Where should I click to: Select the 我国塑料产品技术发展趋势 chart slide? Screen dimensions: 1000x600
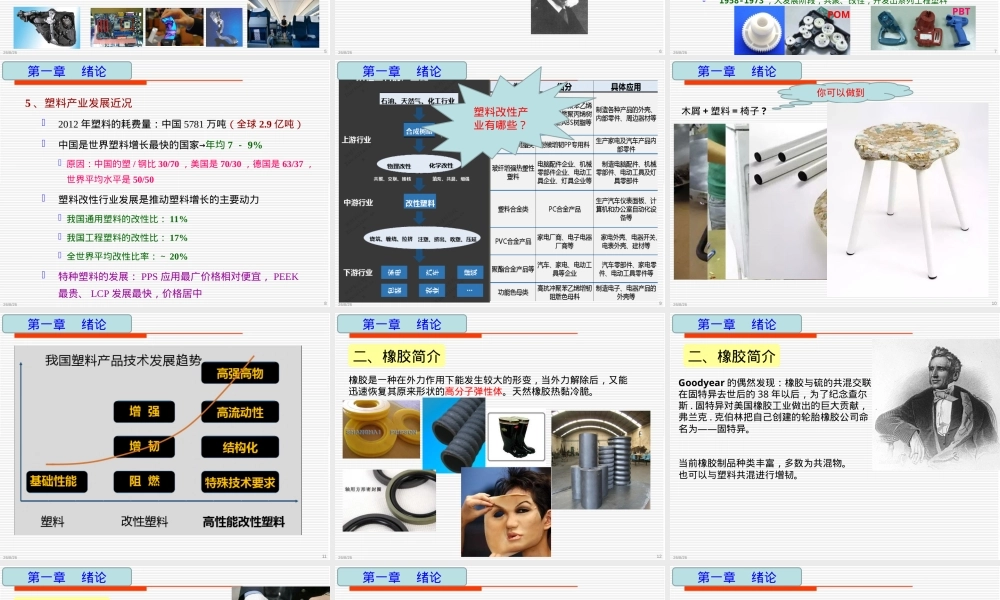(166, 435)
